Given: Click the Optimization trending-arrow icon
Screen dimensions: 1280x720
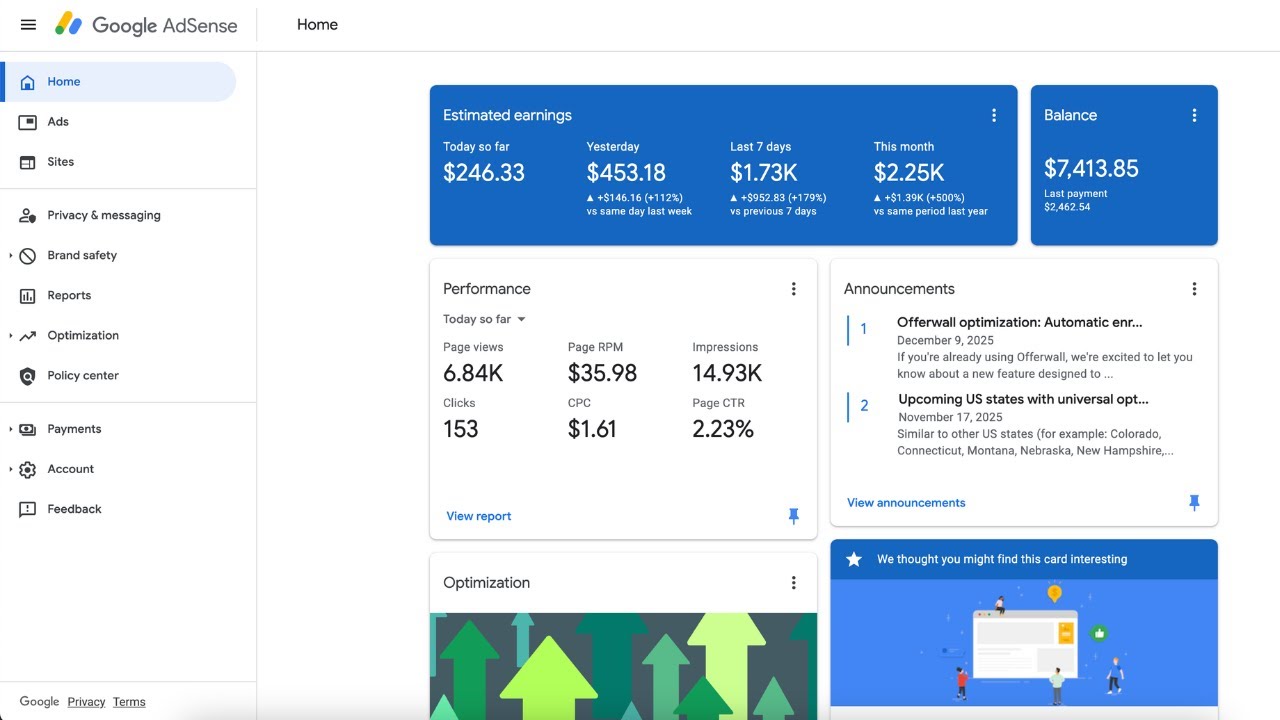Looking at the screenshot, I should click(x=28, y=336).
